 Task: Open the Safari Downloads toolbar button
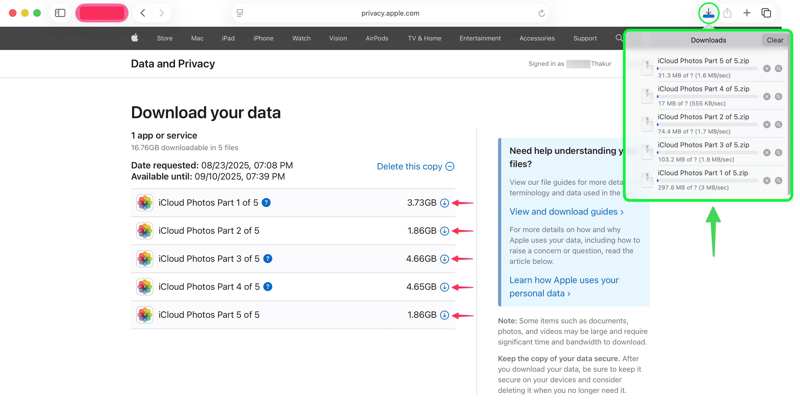click(x=708, y=13)
